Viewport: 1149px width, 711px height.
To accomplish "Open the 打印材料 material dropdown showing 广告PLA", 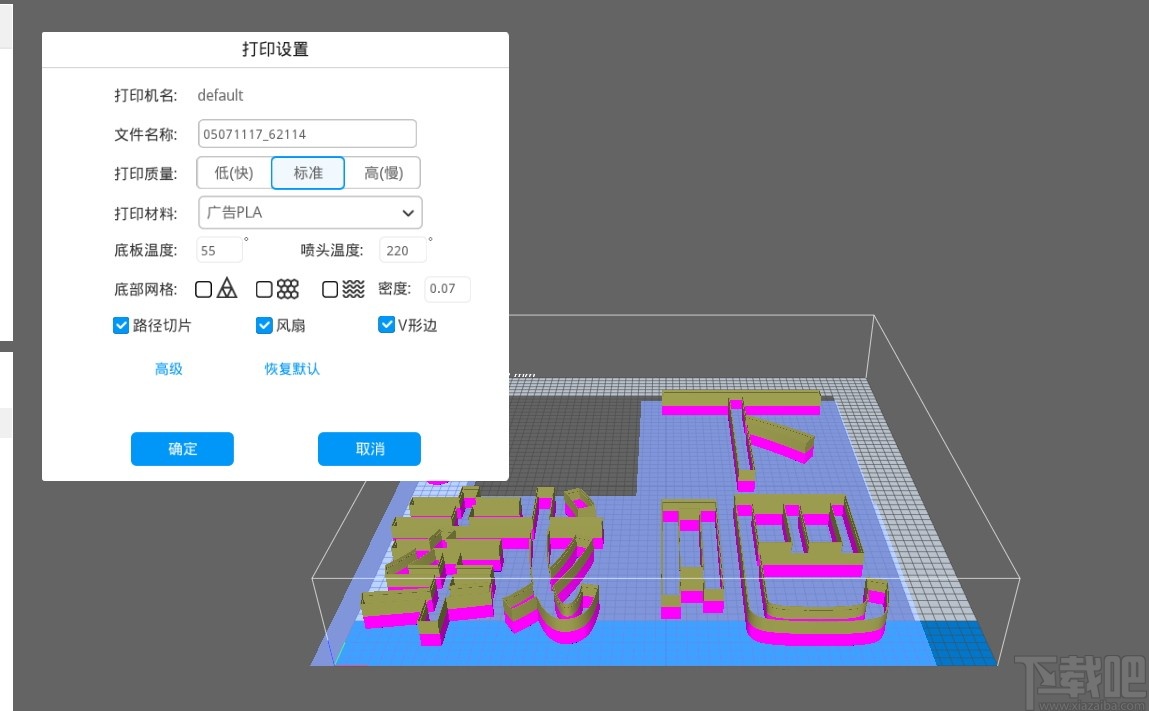I will (310, 213).
